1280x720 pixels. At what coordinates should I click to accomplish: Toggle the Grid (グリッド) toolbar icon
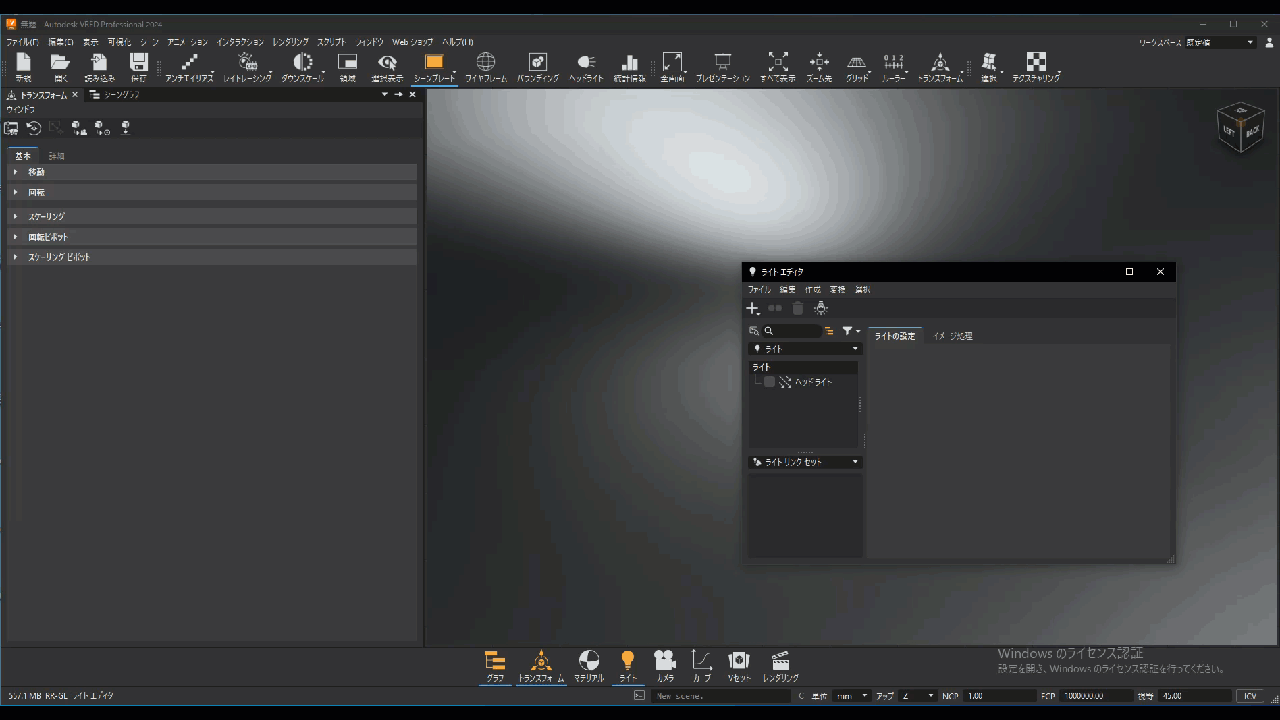coord(857,67)
